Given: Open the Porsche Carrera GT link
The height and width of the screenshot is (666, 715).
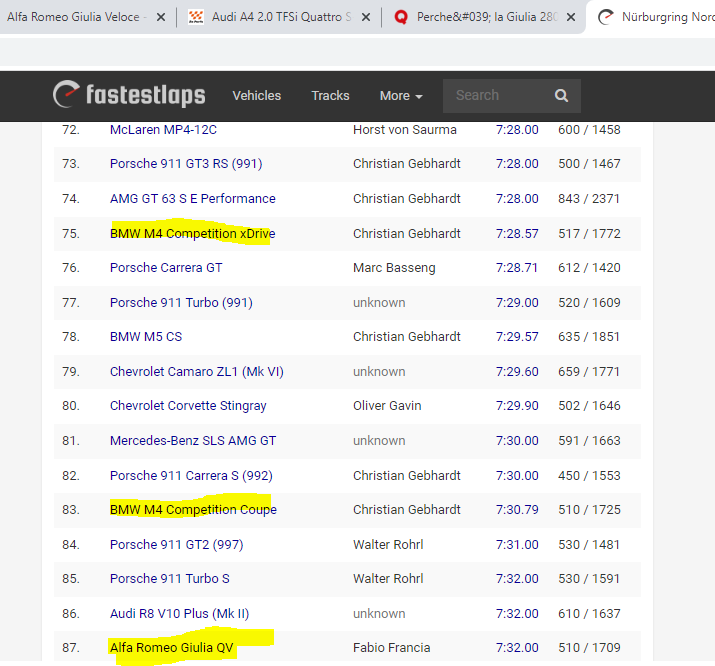Looking at the screenshot, I should pyautogui.click(x=166, y=268).
